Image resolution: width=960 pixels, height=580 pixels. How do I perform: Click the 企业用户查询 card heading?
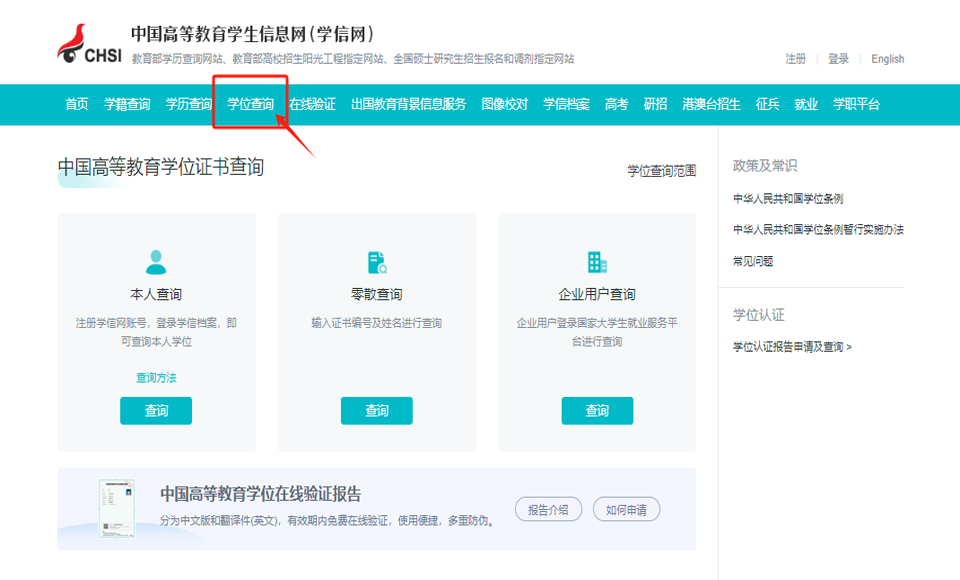tap(597, 295)
